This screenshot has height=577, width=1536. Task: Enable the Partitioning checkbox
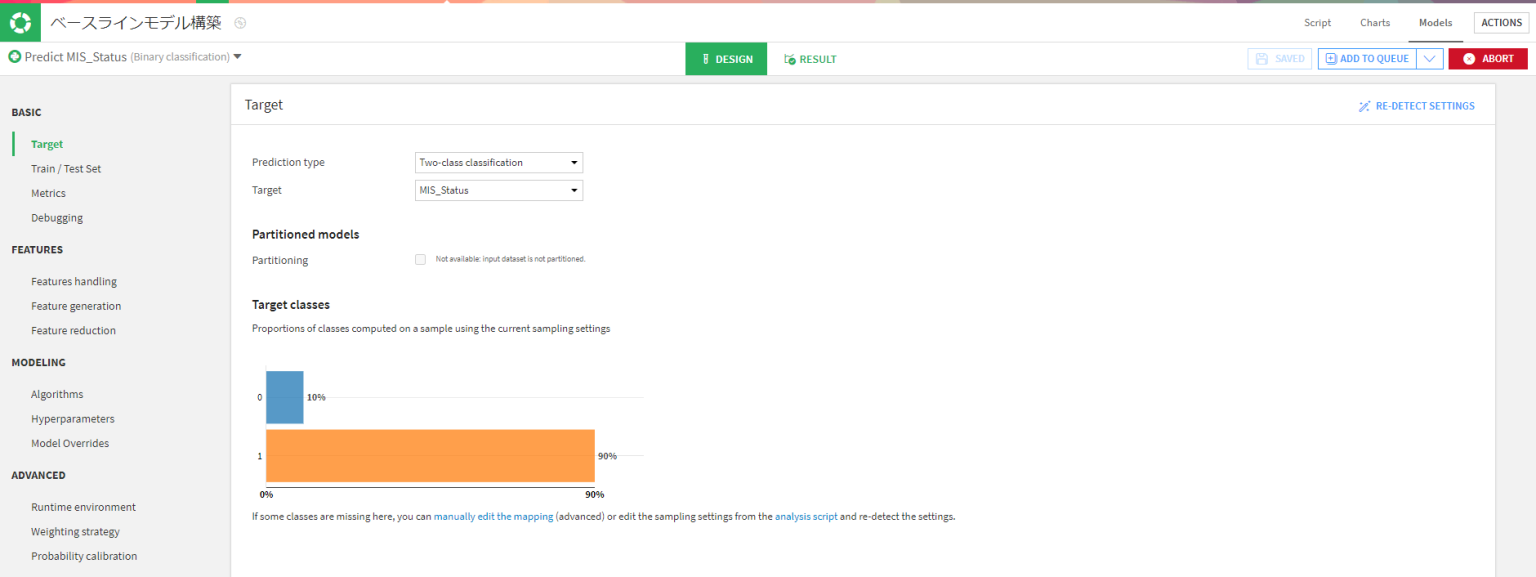point(420,259)
